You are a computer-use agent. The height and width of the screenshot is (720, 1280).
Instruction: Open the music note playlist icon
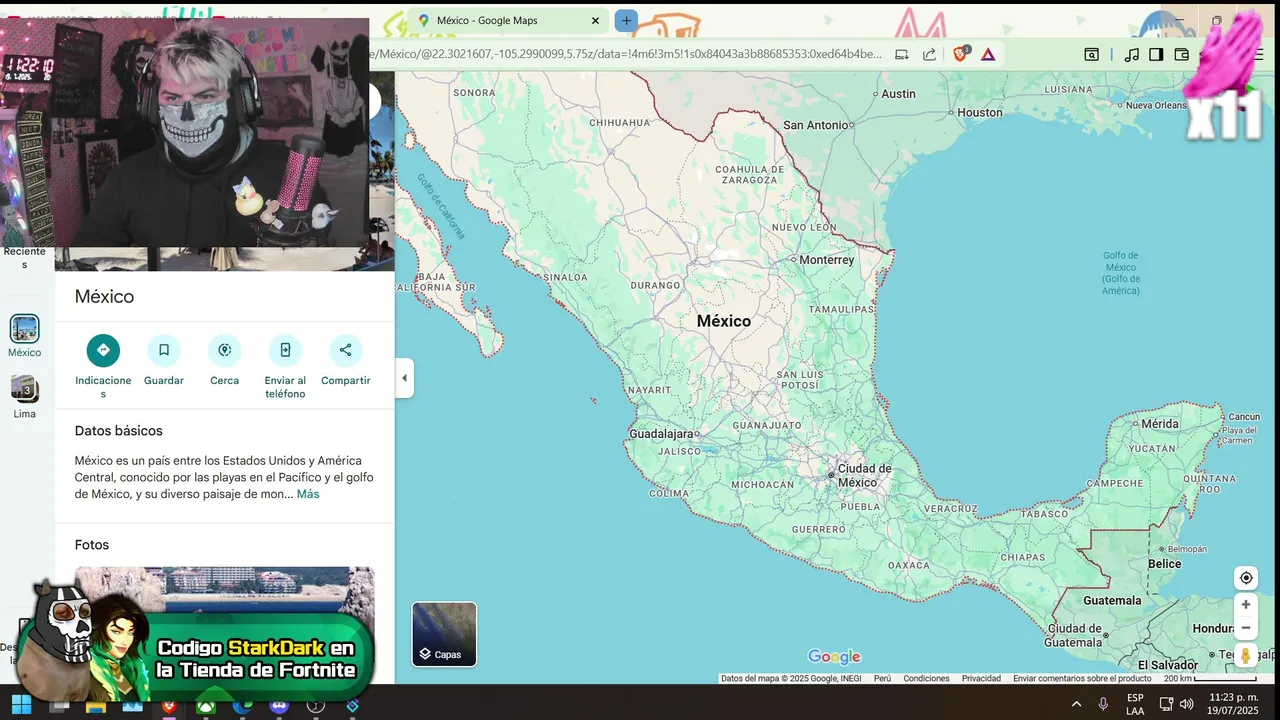[1132, 54]
